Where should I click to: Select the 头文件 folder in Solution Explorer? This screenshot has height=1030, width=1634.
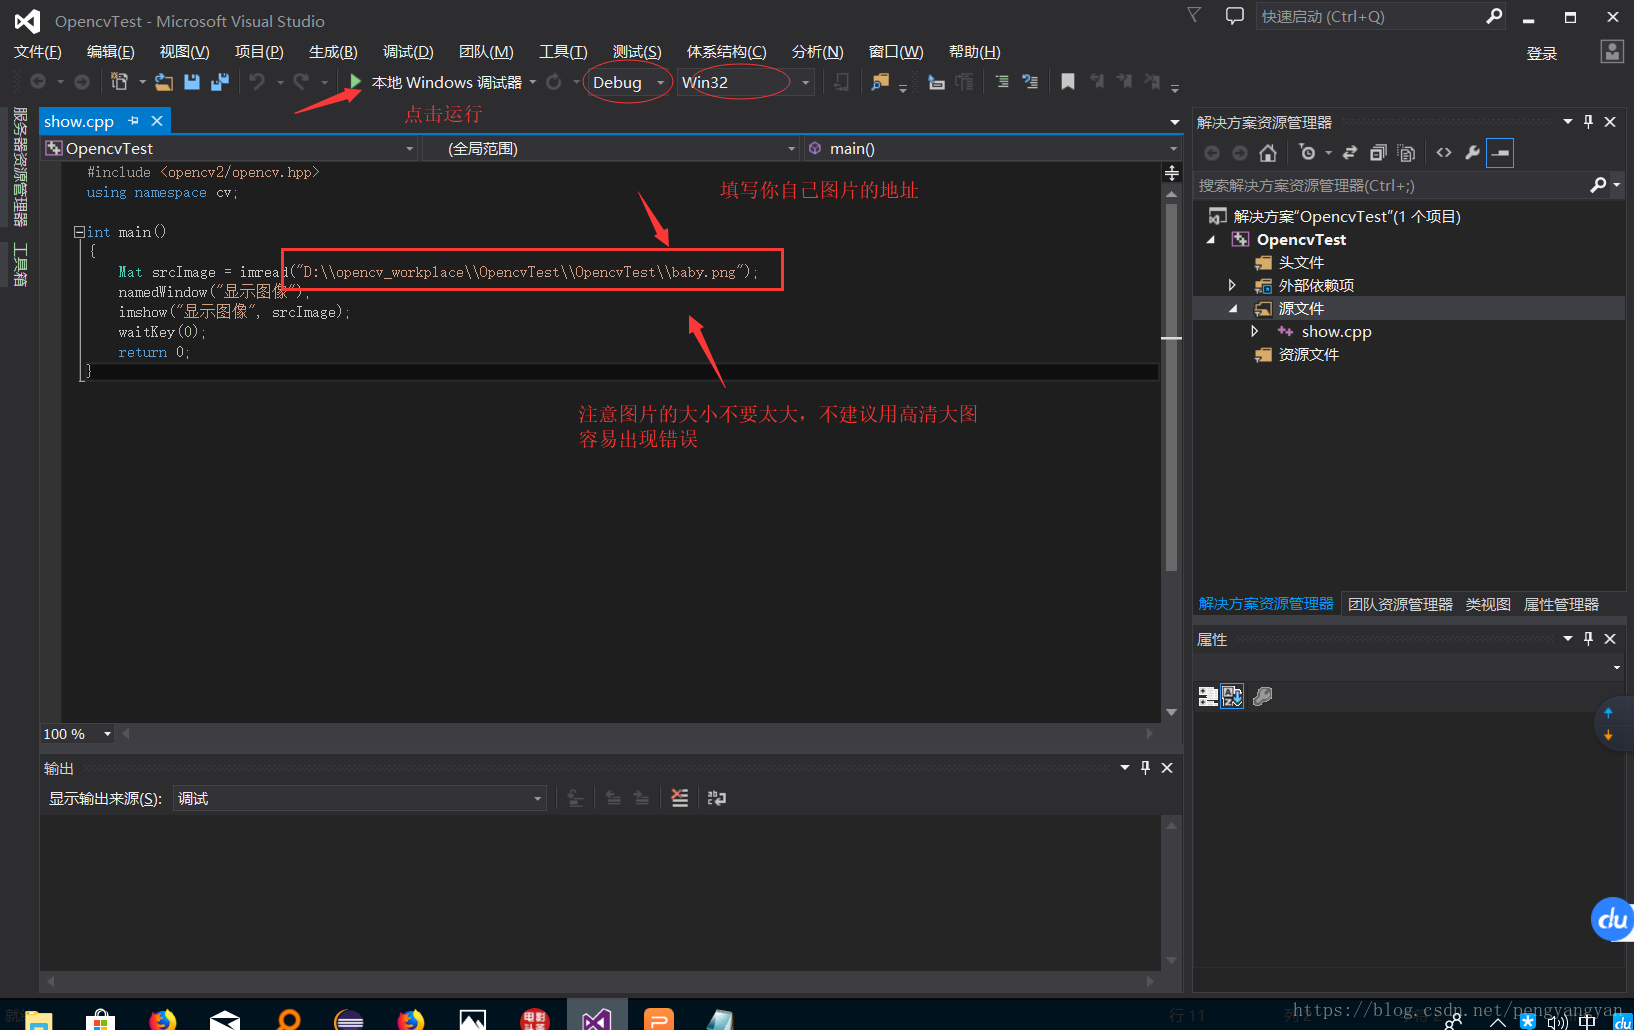pyautogui.click(x=1301, y=263)
